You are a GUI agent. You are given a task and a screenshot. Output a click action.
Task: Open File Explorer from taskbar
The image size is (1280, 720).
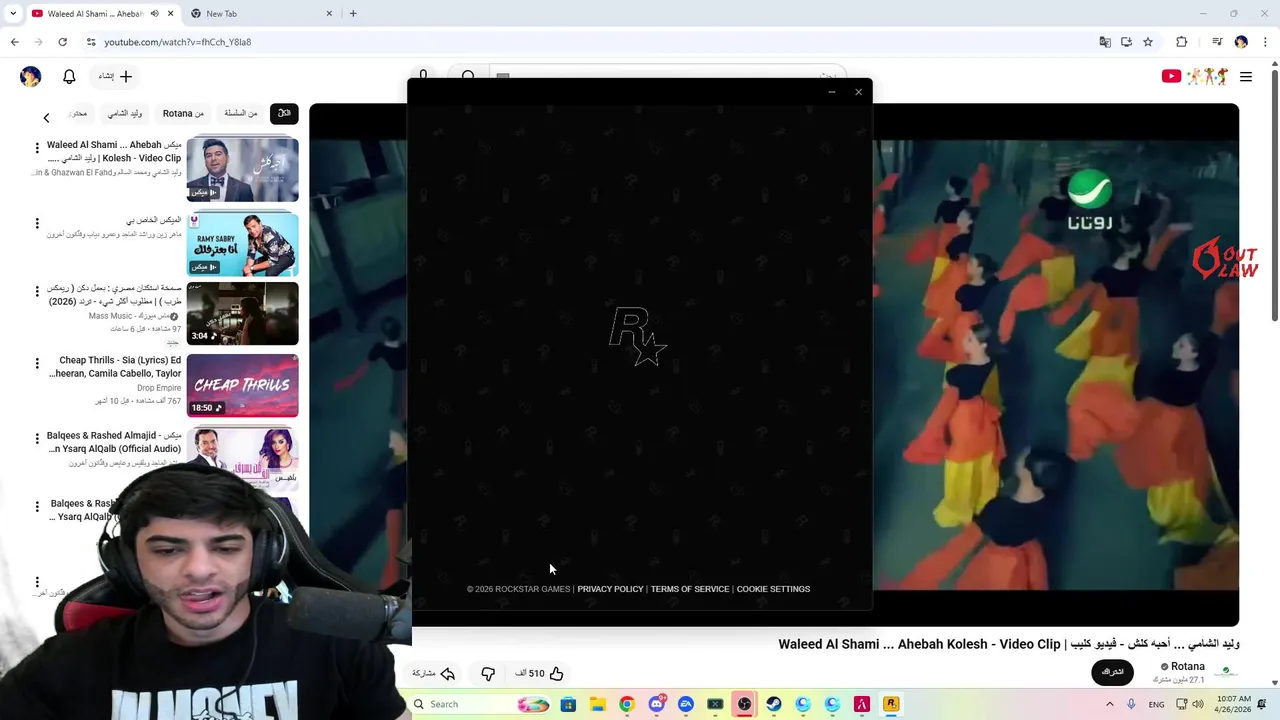point(597,704)
